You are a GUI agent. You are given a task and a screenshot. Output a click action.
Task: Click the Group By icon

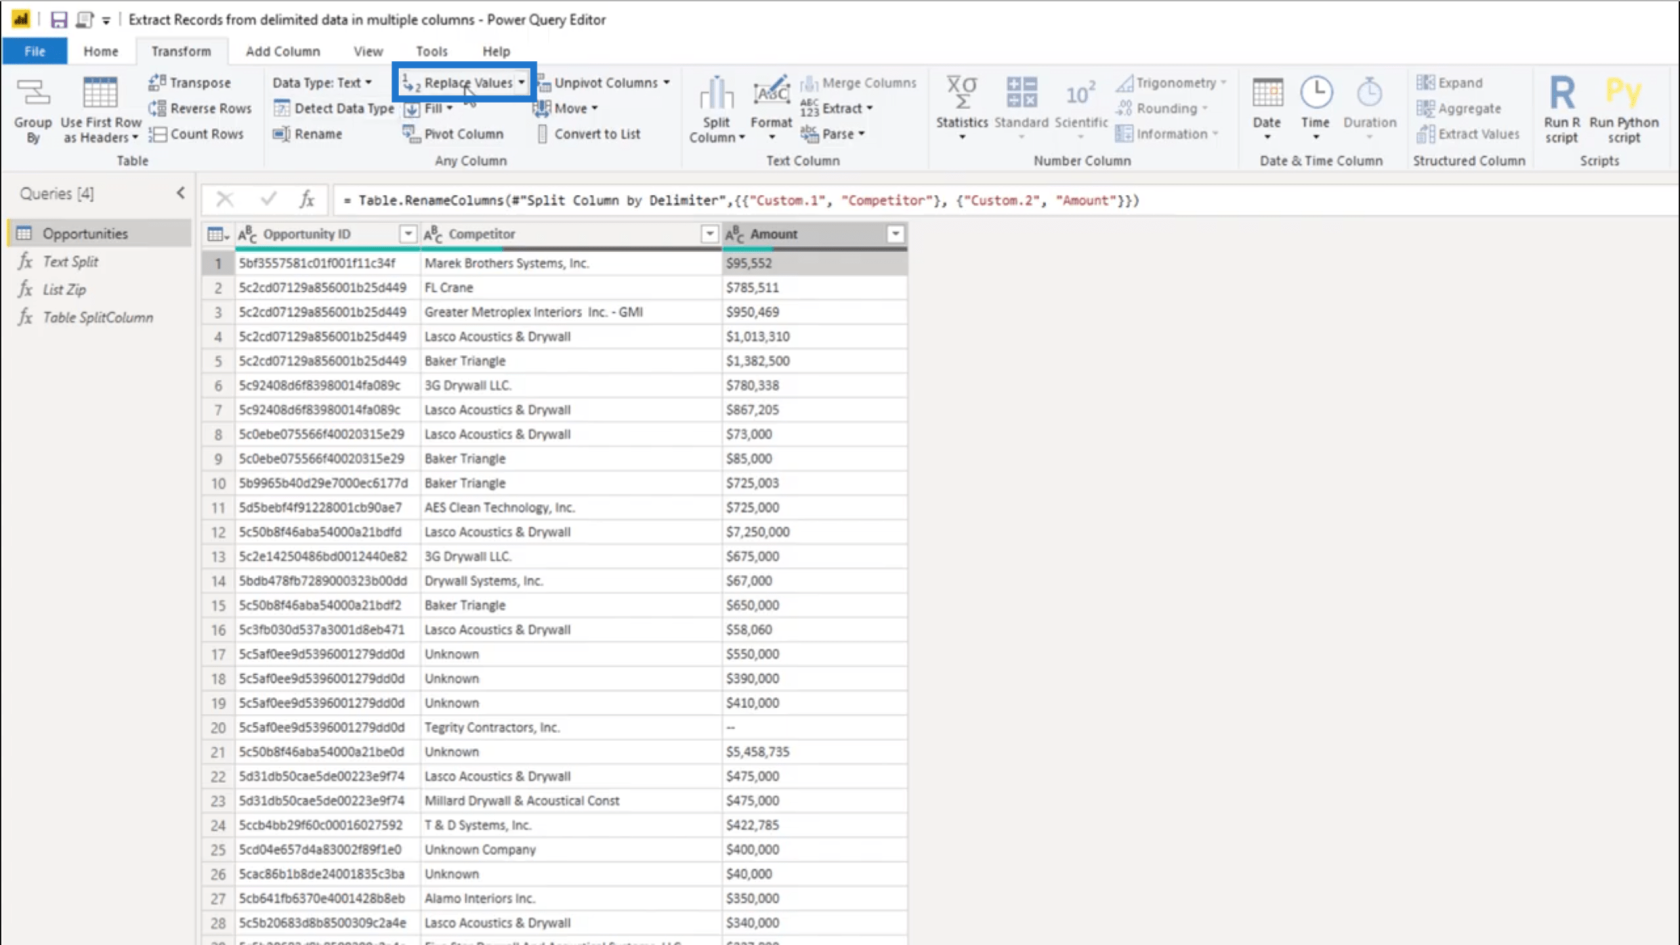(x=33, y=94)
